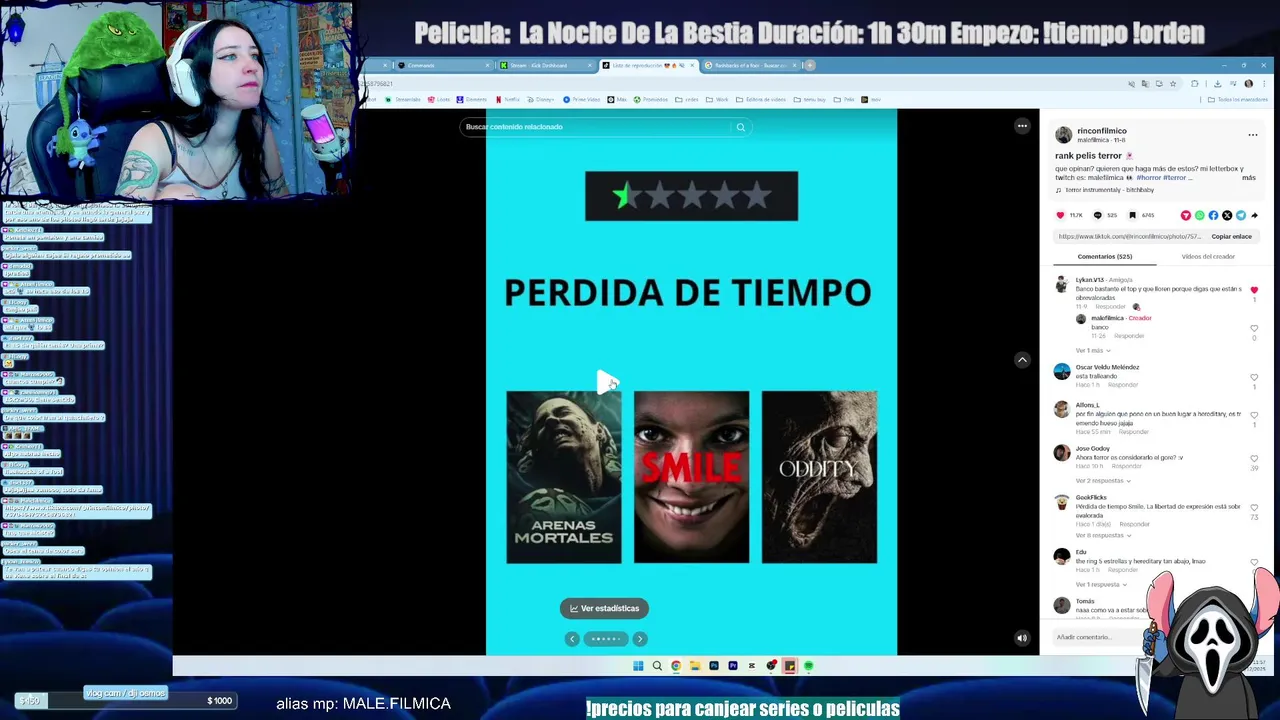Click the Smile movie poster
Screen dimensions: 1280x720
point(691,477)
